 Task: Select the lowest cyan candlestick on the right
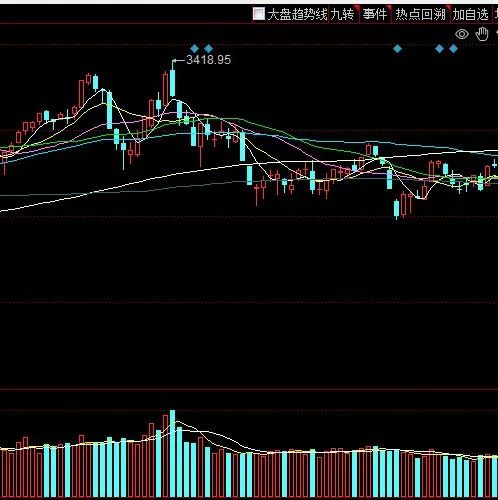[x=396, y=209]
